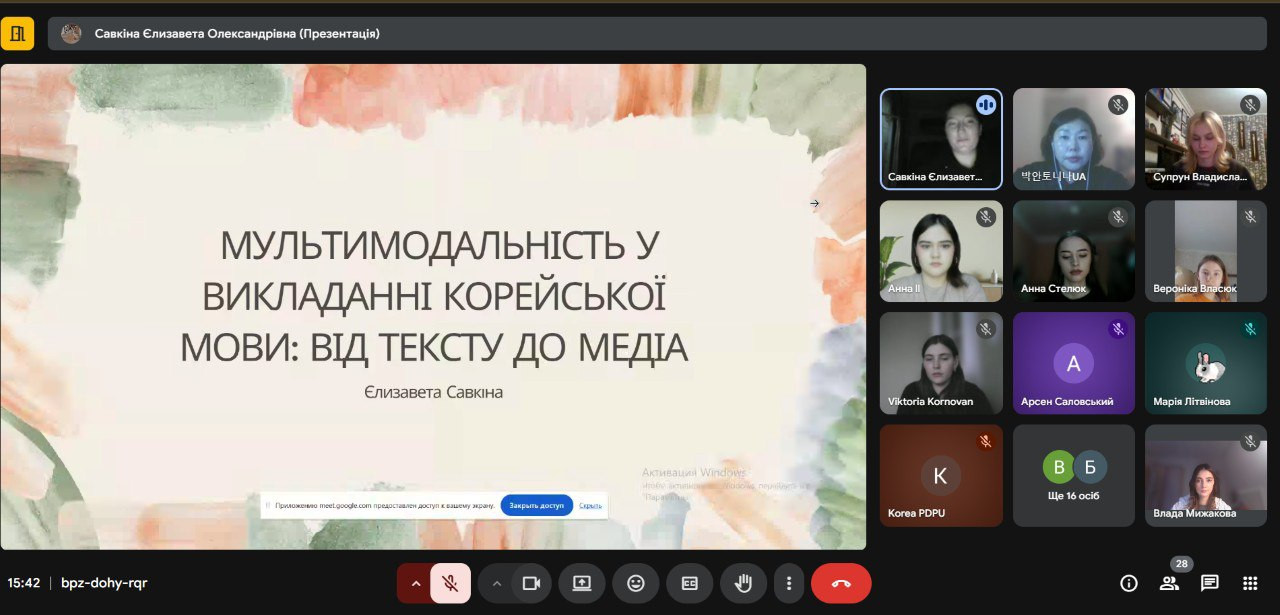Image resolution: width=1280 pixels, height=615 pixels.
Task: Open the chat panel icon
Action: click(1209, 583)
